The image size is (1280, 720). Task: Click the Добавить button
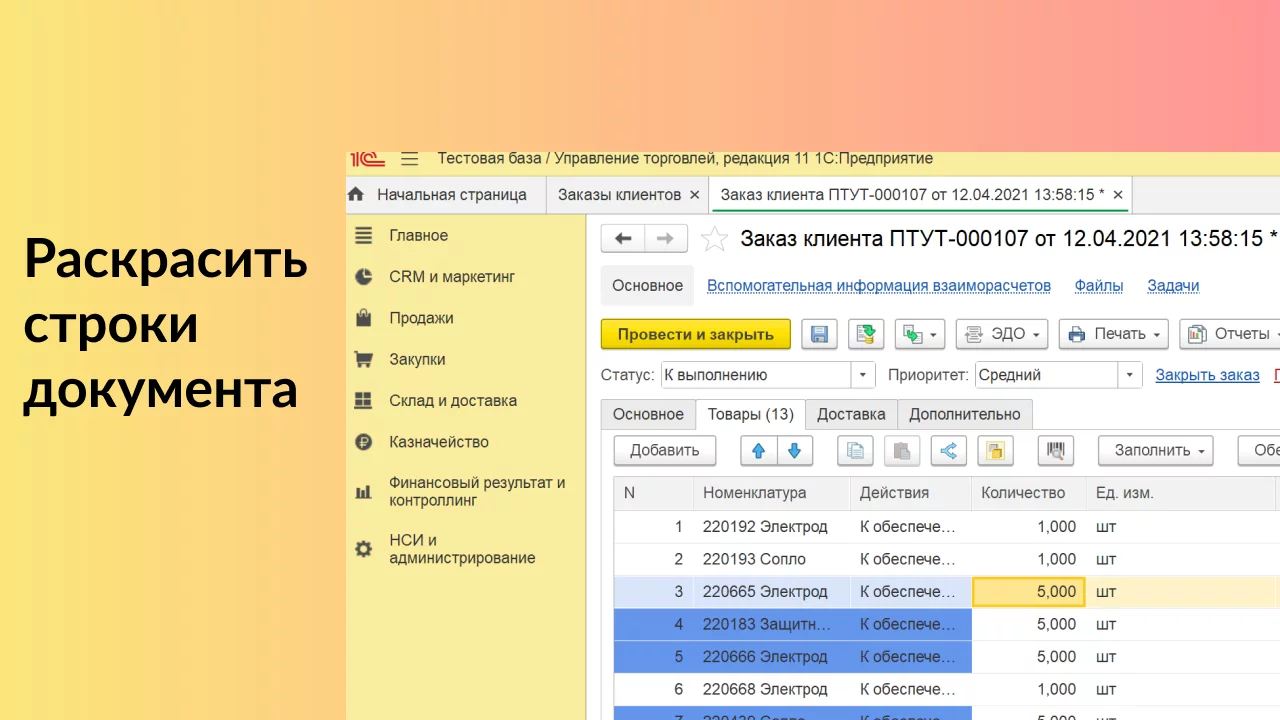(x=665, y=450)
